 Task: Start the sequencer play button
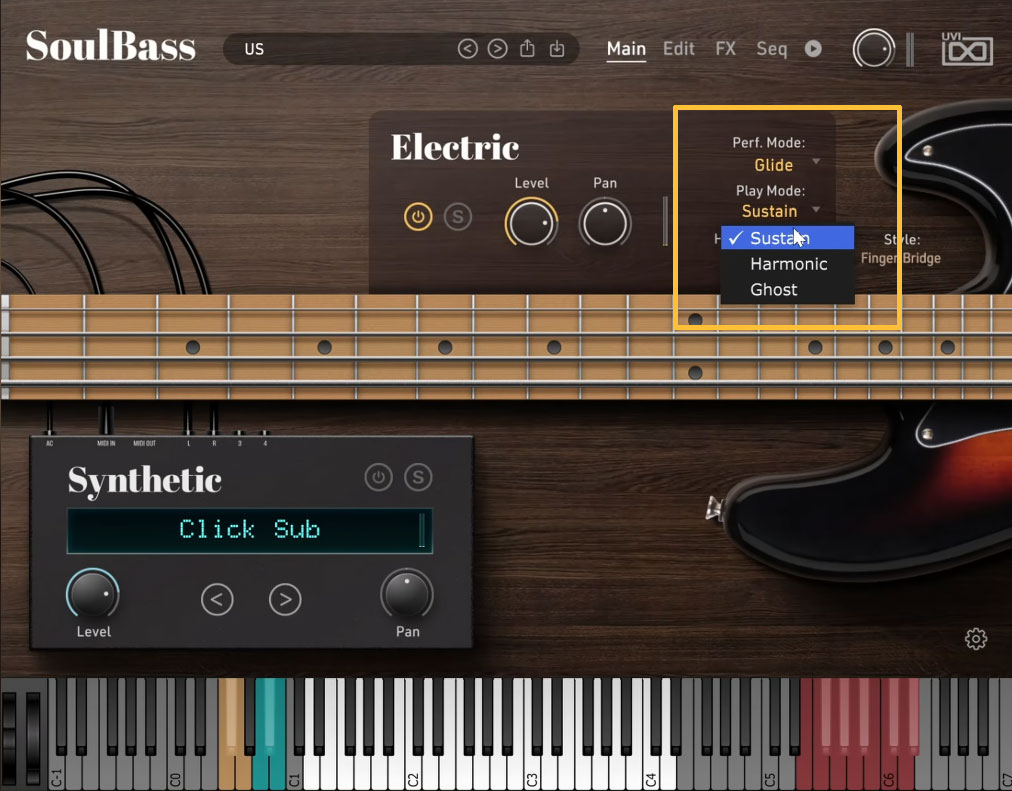click(813, 48)
